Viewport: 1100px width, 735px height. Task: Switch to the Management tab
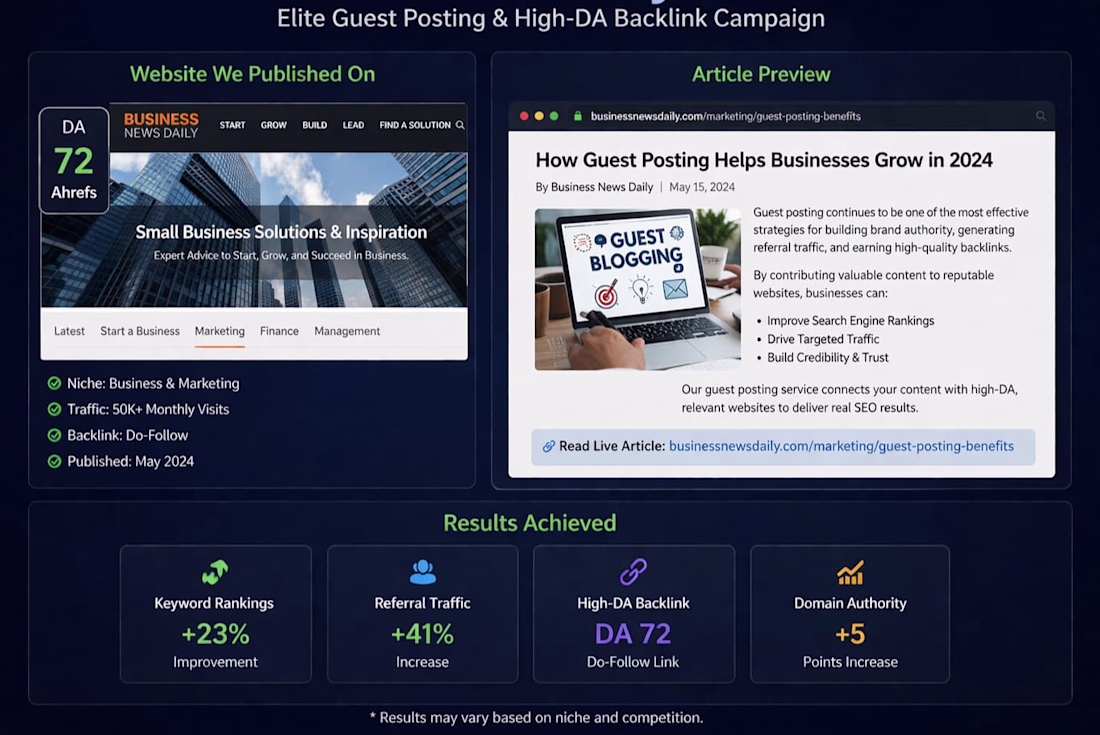347,331
